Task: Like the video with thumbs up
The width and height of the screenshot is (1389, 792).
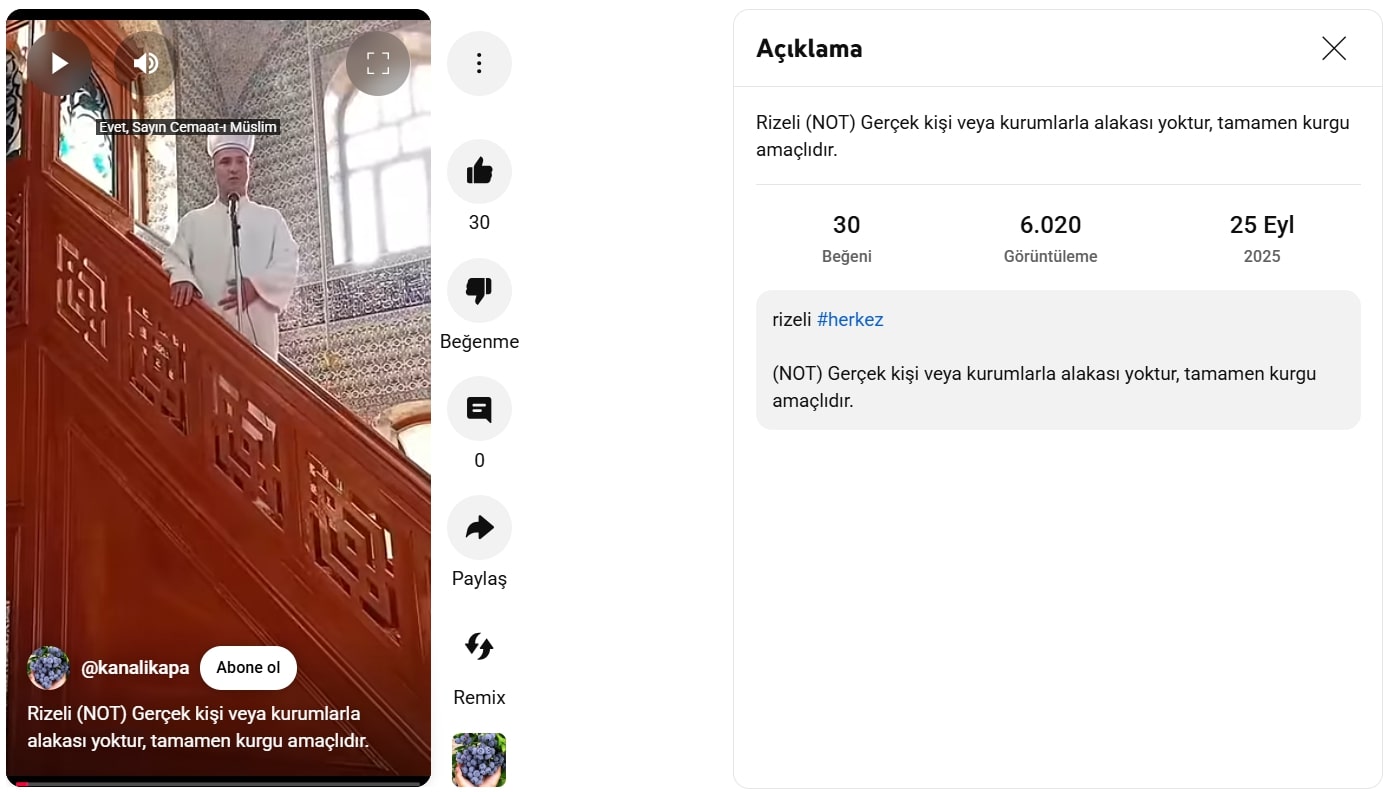Action: pyautogui.click(x=479, y=172)
